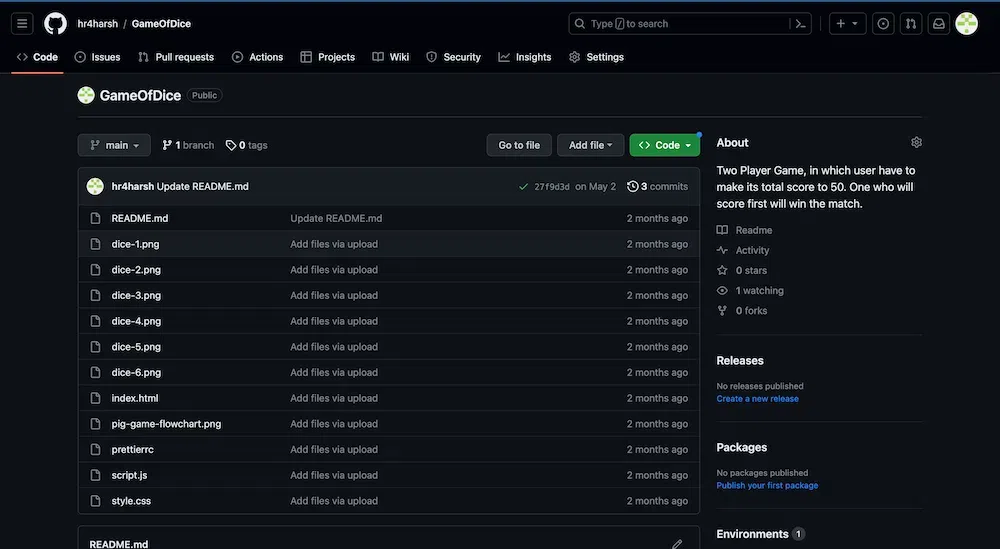Expand the green Code dropdown button
The width and height of the screenshot is (1000, 549).
point(665,145)
